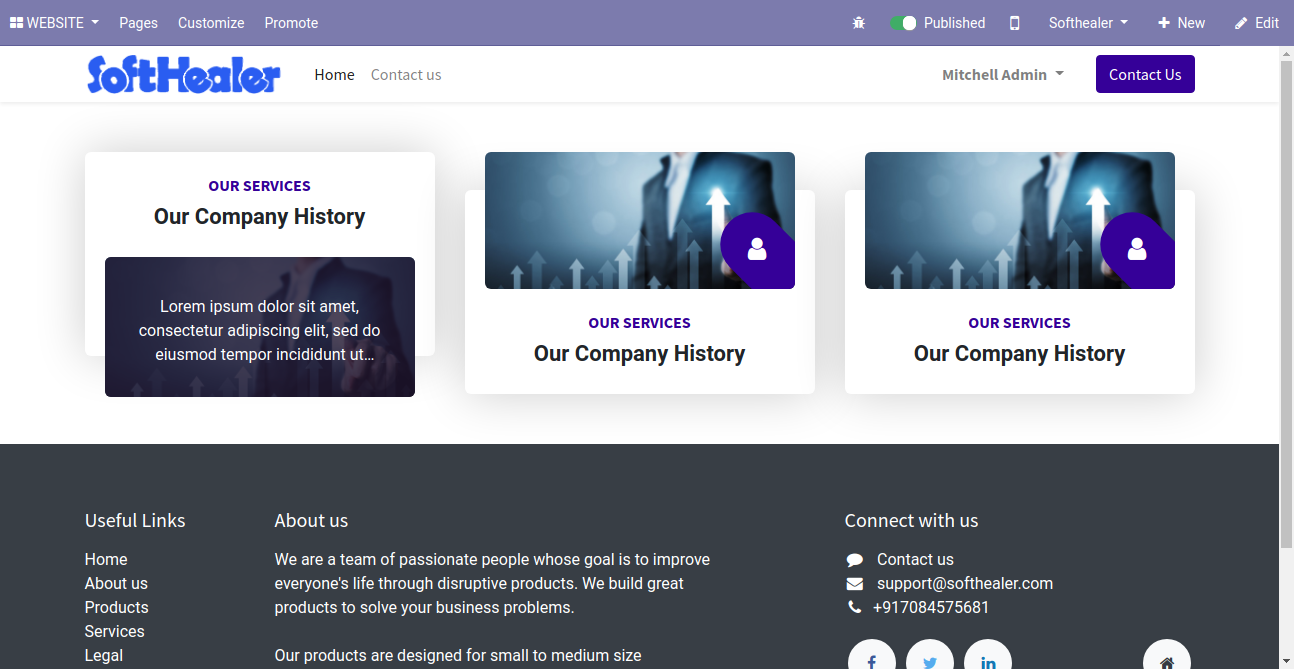Open the LinkedIn social icon
1294x669 pixels.
pyautogui.click(x=988, y=654)
